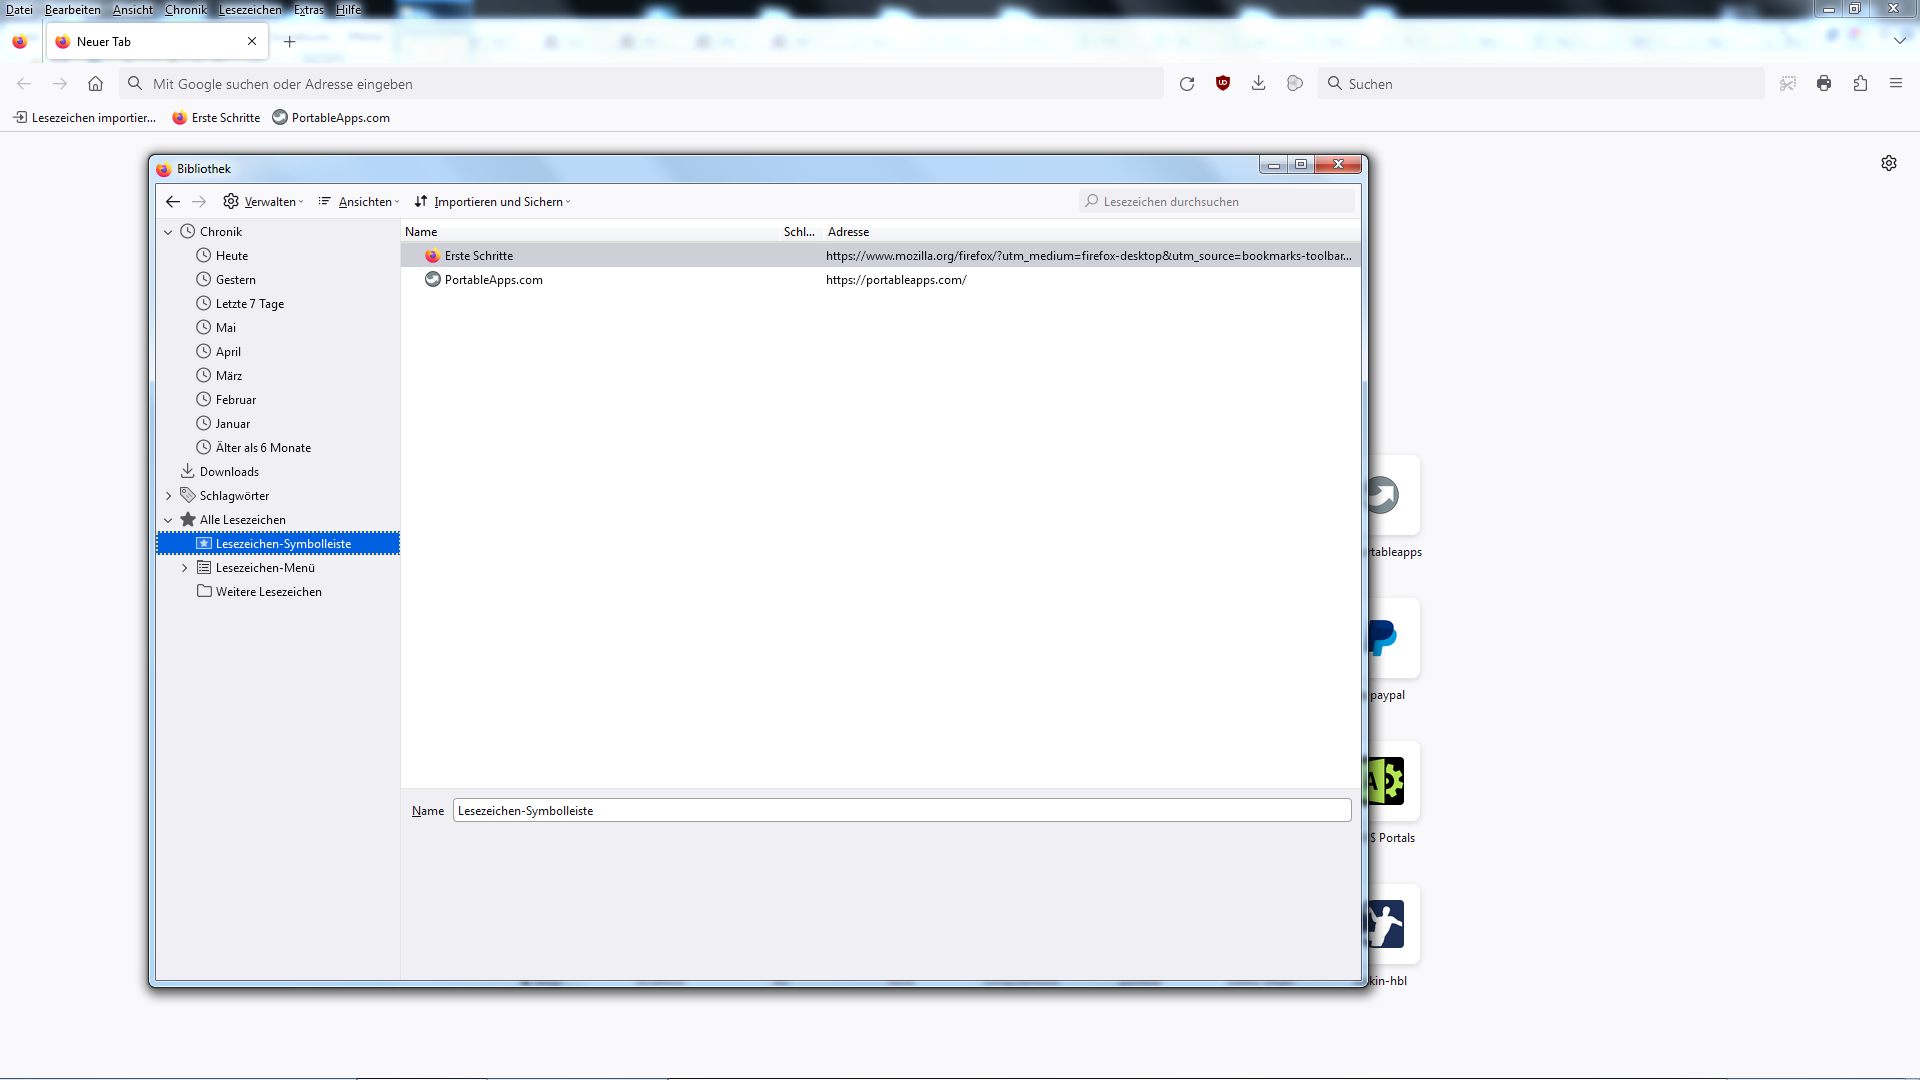Collapse the Chronik tree node

tap(169, 232)
